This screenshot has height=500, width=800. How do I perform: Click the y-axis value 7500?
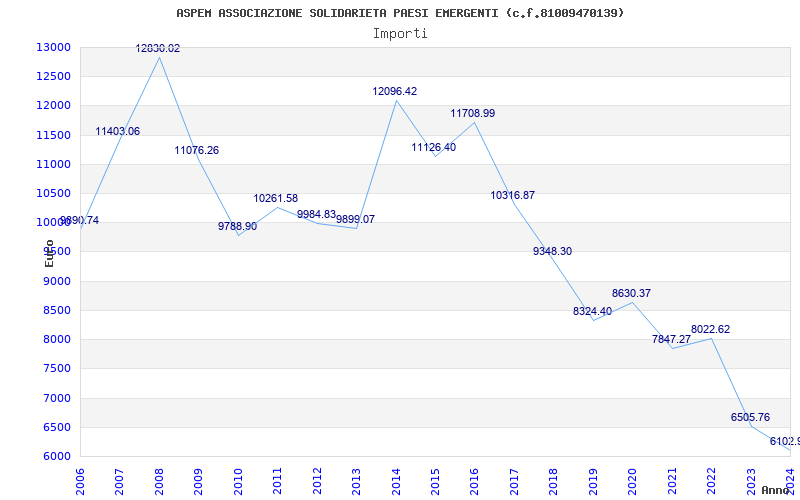tap(56, 368)
